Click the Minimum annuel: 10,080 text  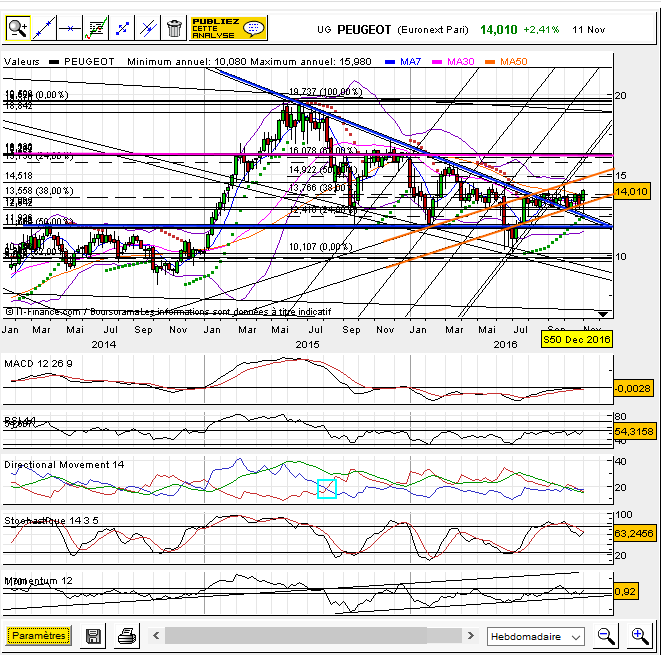tap(188, 62)
